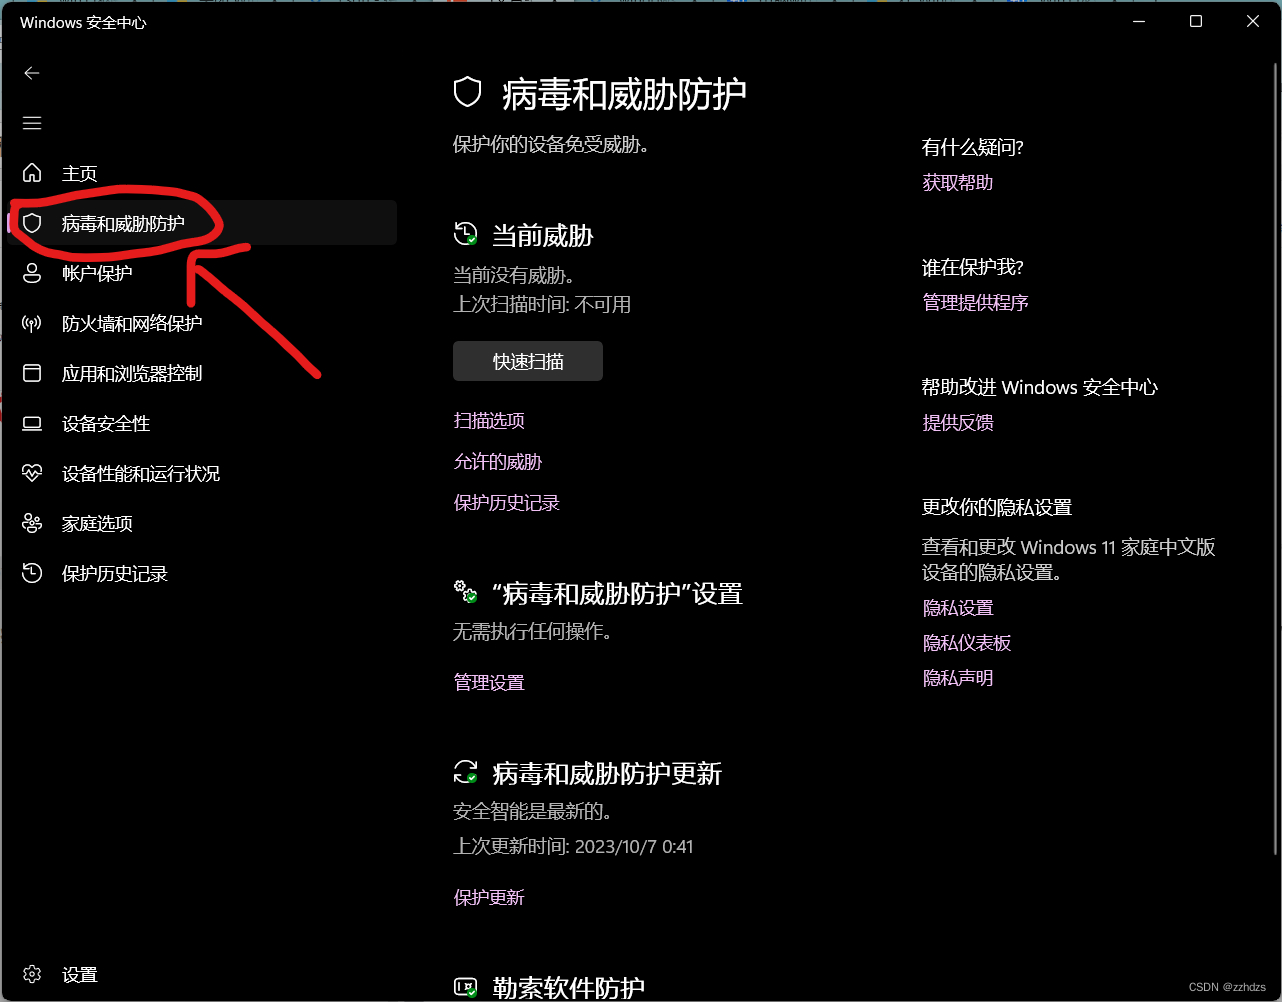Click the text 无需执行任何操作。
1282x1002 pixels.
tap(532, 632)
